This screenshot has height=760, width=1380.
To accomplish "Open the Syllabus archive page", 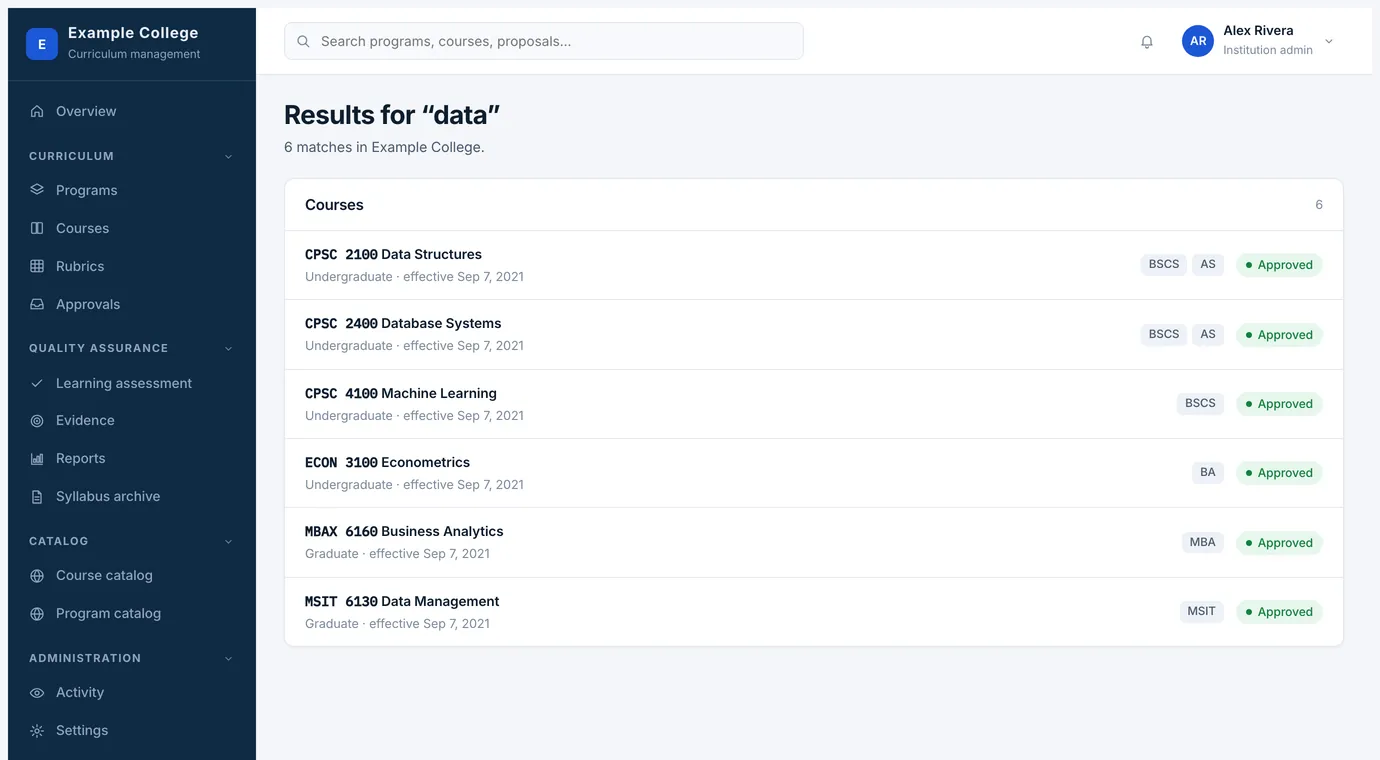I will point(132,497).
